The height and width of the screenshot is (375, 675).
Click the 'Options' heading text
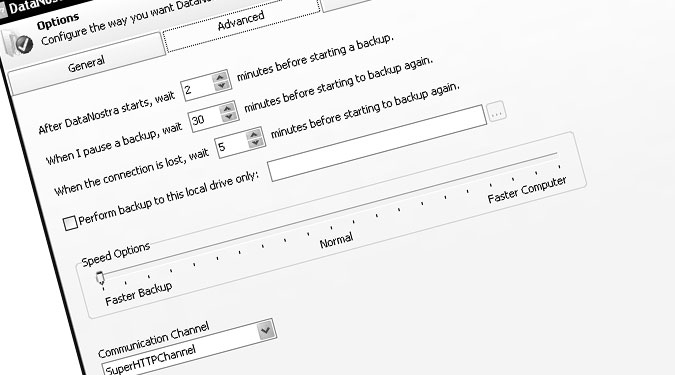click(x=58, y=21)
